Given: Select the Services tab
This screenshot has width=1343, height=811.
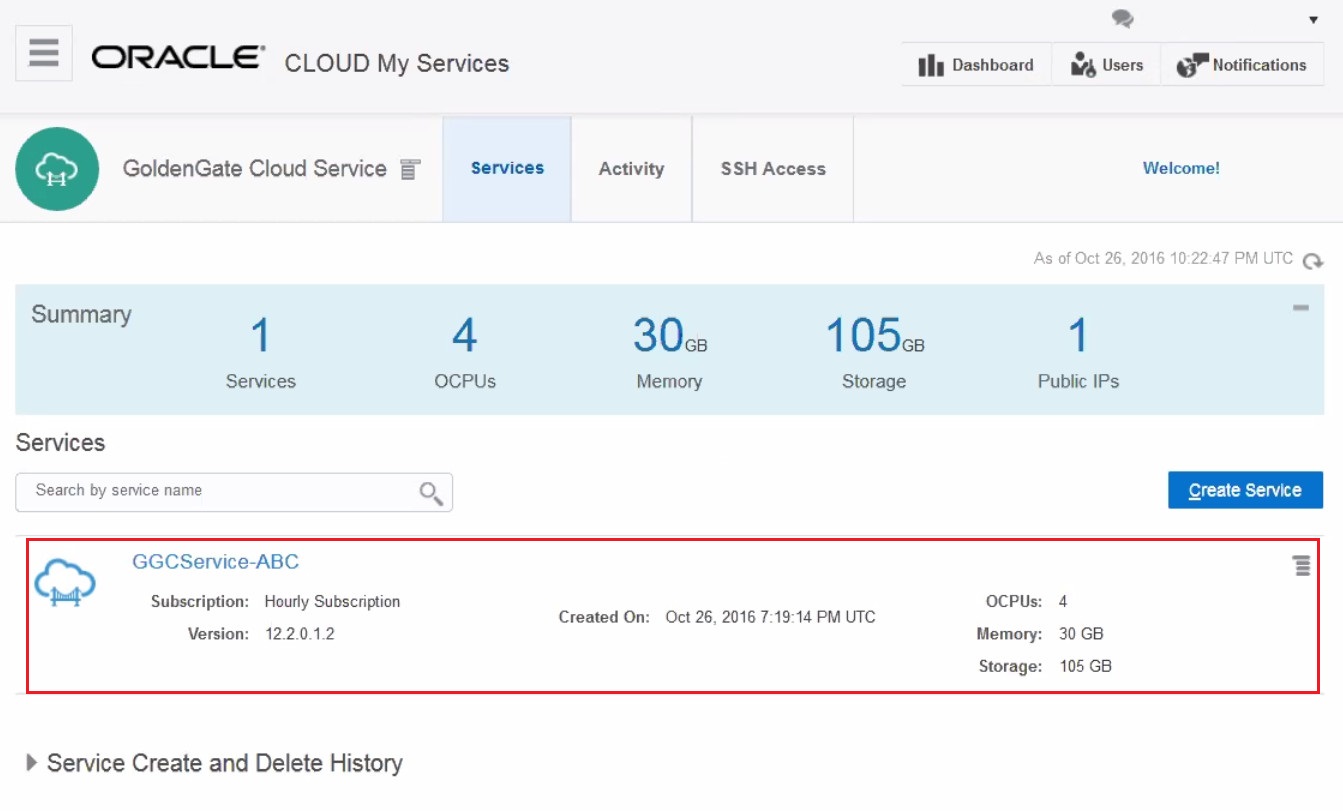Looking at the screenshot, I should (507, 169).
